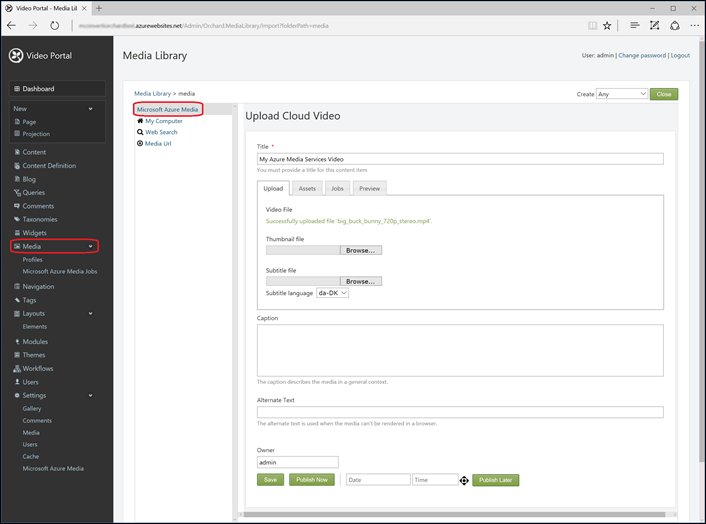Click the Owner input field

click(x=298, y=462)
